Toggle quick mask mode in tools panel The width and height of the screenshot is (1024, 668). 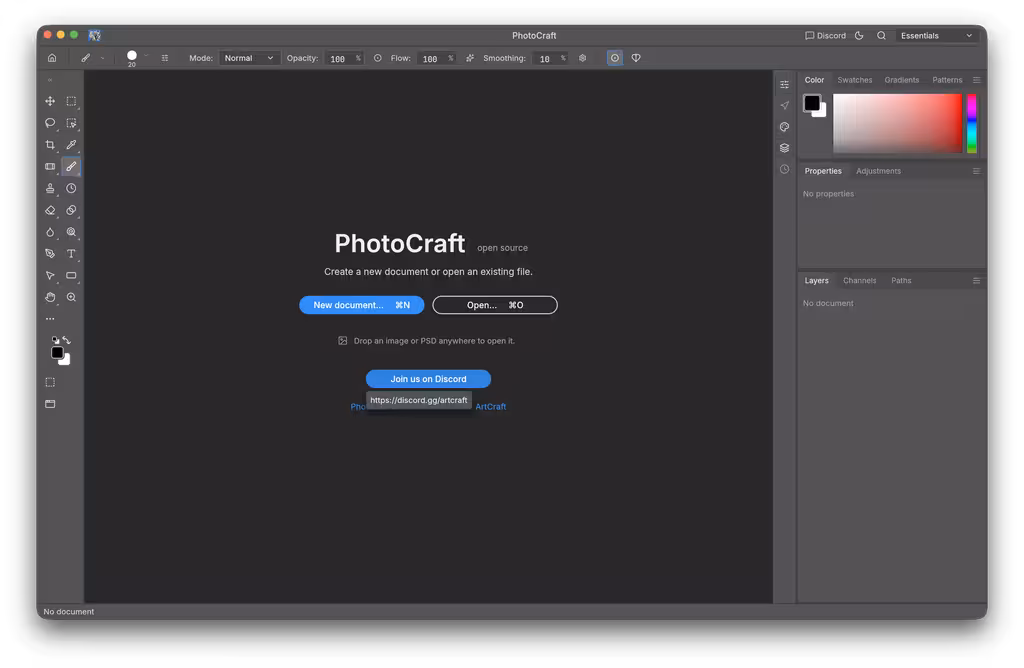[50, 382]
